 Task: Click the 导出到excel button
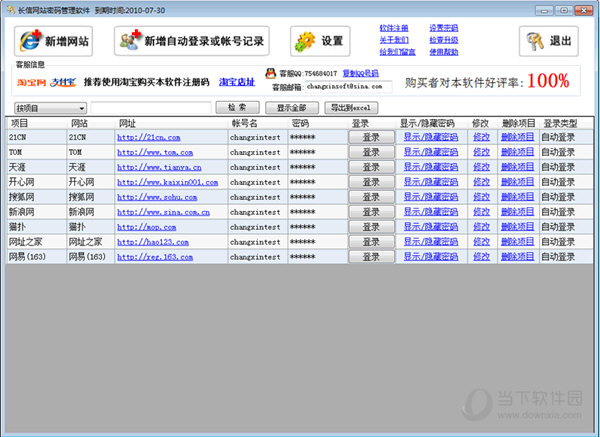click(351, 108)
